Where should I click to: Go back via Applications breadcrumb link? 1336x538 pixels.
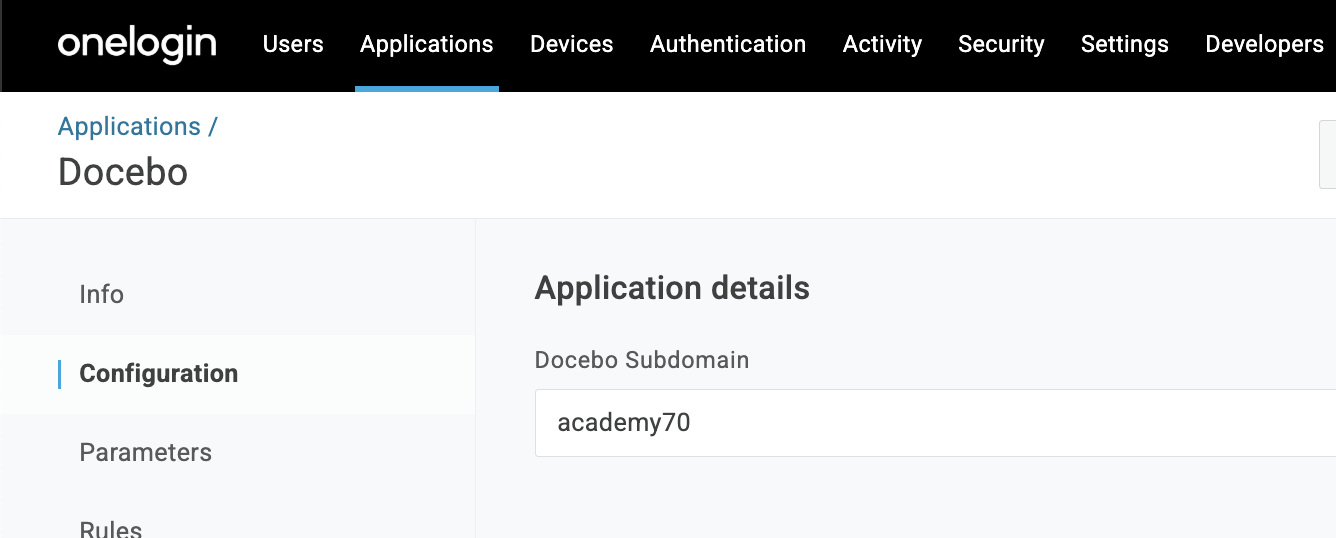pyautogui.click(x=129, y=127)
